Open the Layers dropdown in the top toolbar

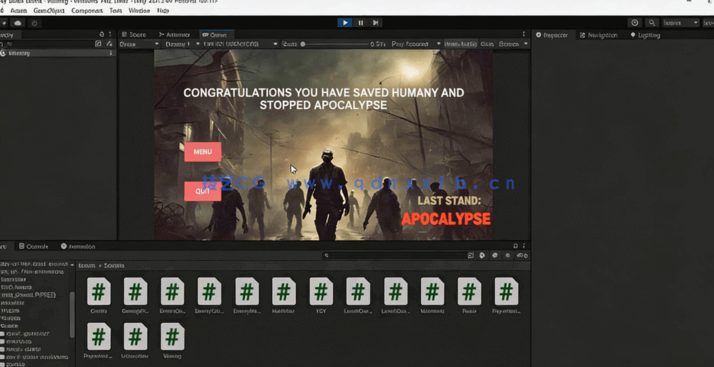pyautogui.click(x=680, y=23)
